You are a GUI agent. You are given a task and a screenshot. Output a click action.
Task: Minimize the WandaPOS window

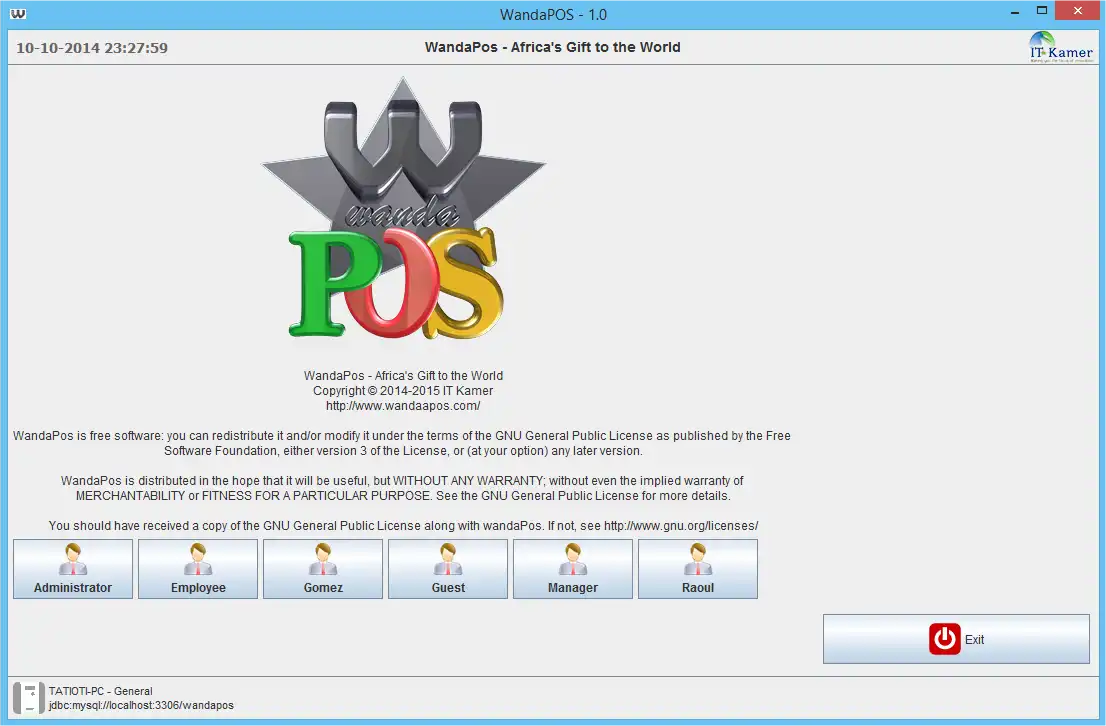click(x=1015, y=11)
